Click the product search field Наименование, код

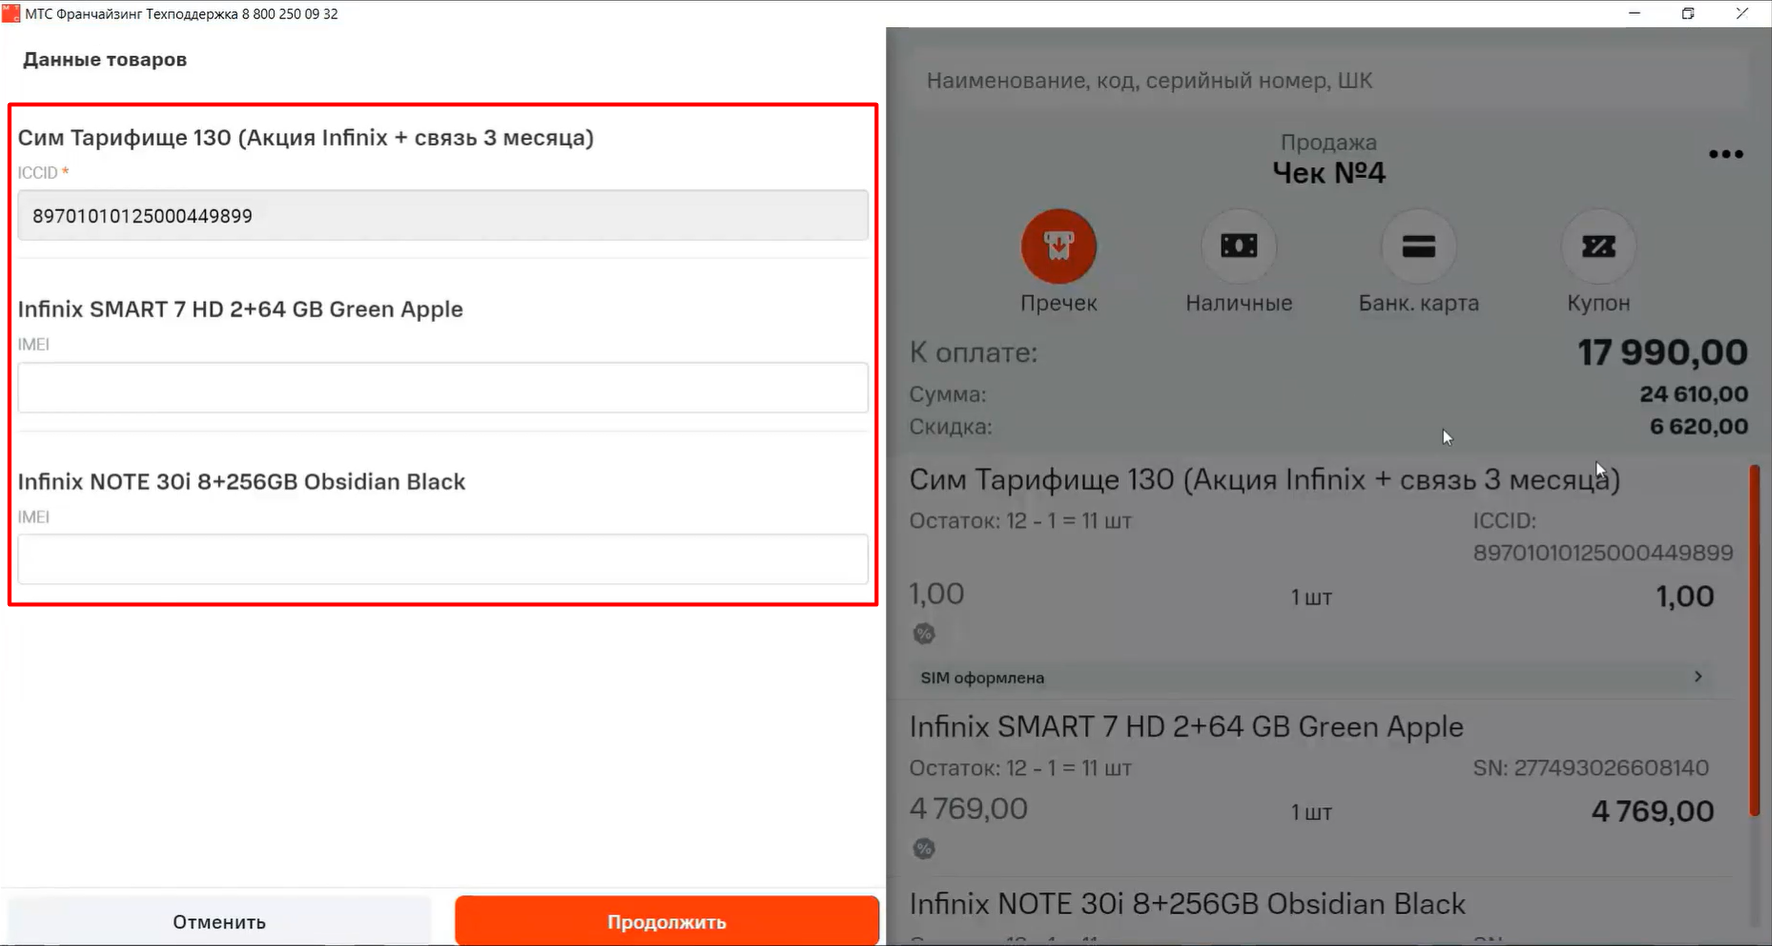tap(1328, 80)
